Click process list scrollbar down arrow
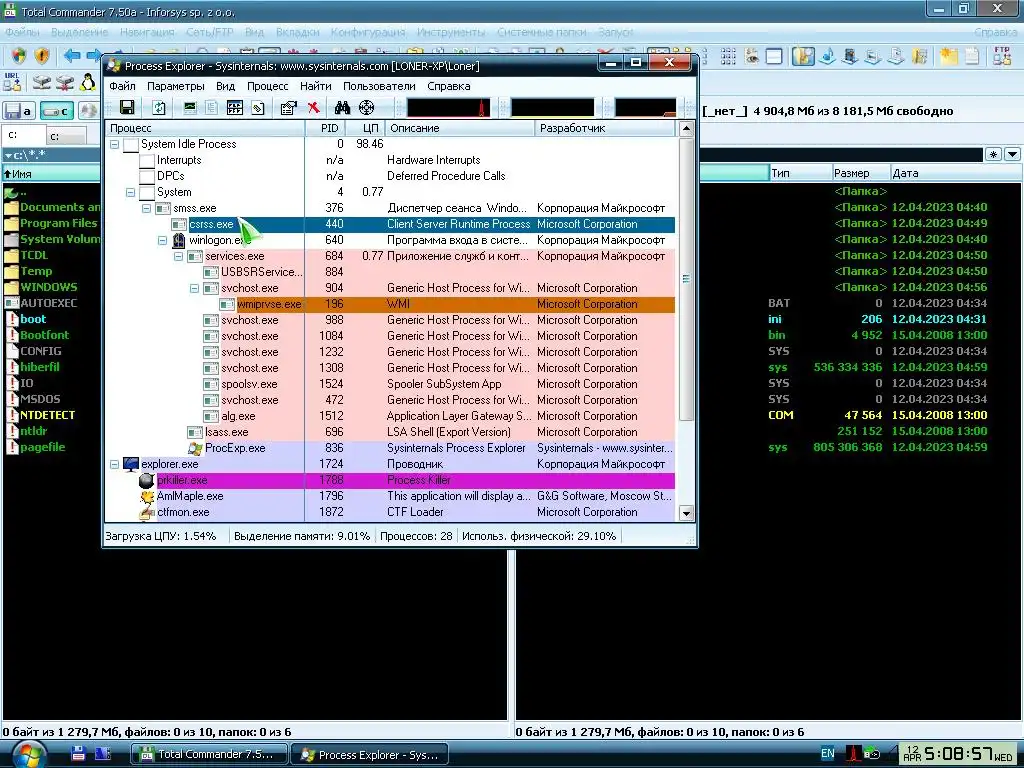The width and height of the screenshot is (1024, 768). point(686,513)
